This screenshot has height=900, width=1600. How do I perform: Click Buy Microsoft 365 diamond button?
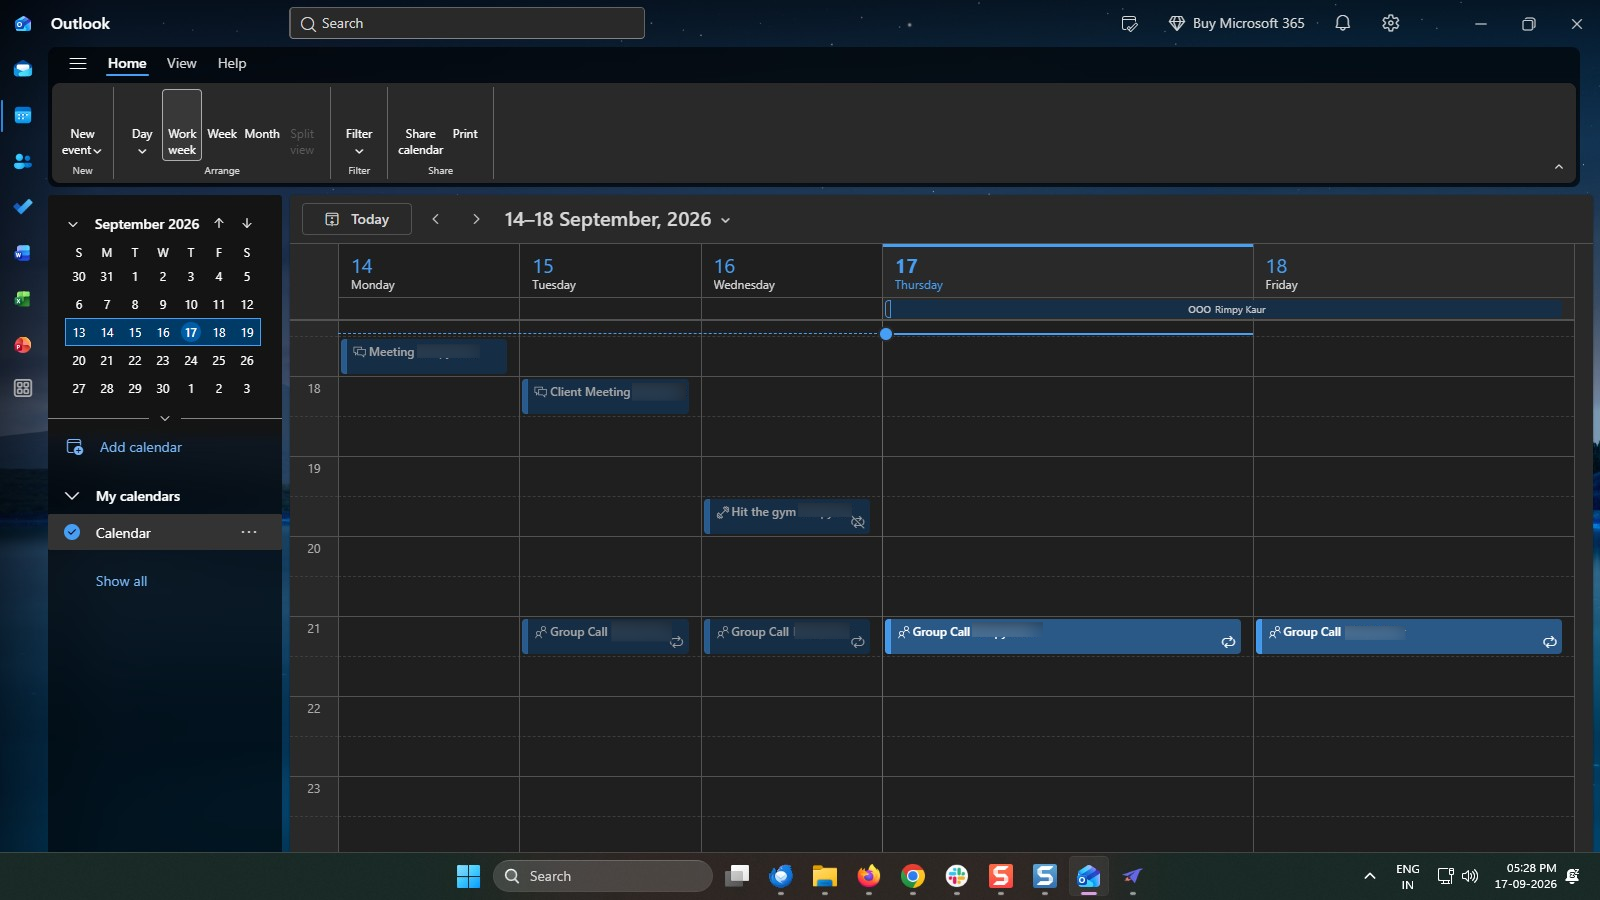[1237, 23]
